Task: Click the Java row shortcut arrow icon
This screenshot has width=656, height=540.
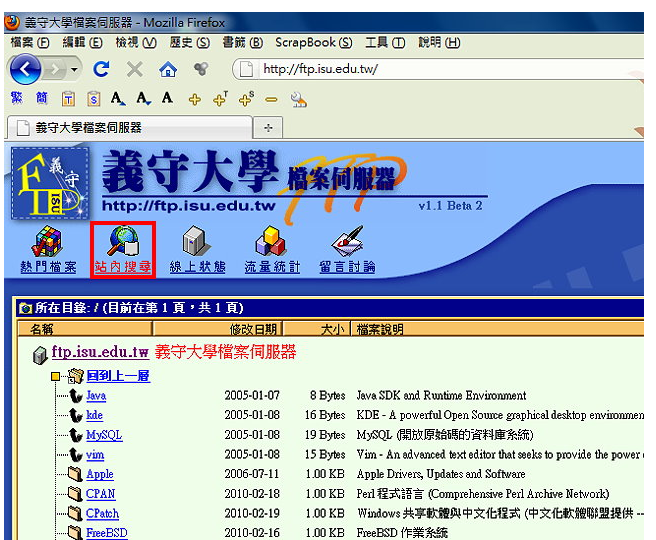Action: click(x=76, y=396)
